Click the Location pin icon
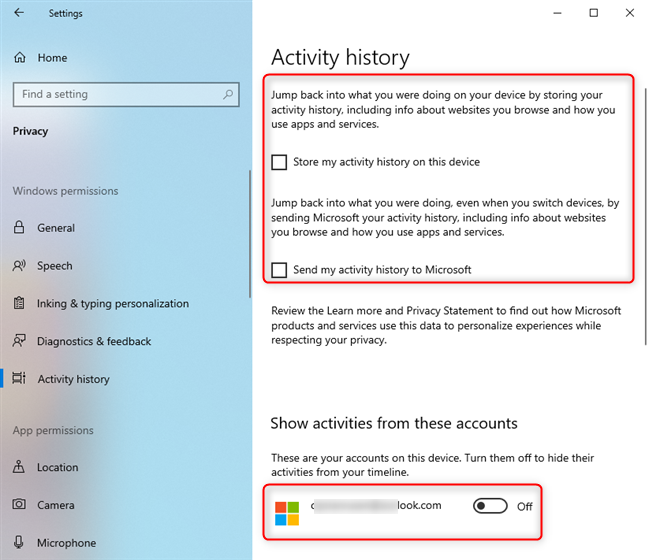The image size is (648, 560). click(19, 467)
